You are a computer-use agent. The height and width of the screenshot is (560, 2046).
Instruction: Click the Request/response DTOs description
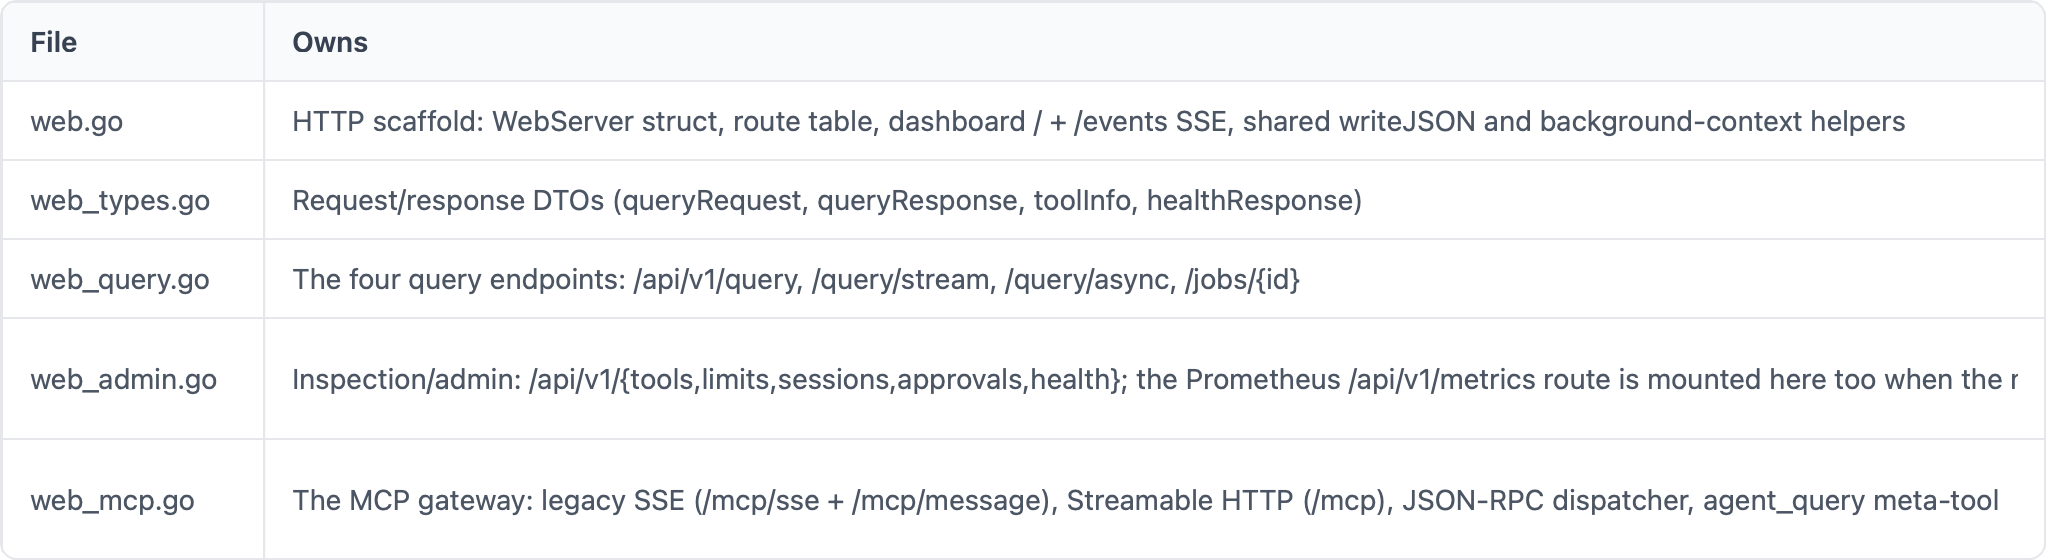coord(827,200)
